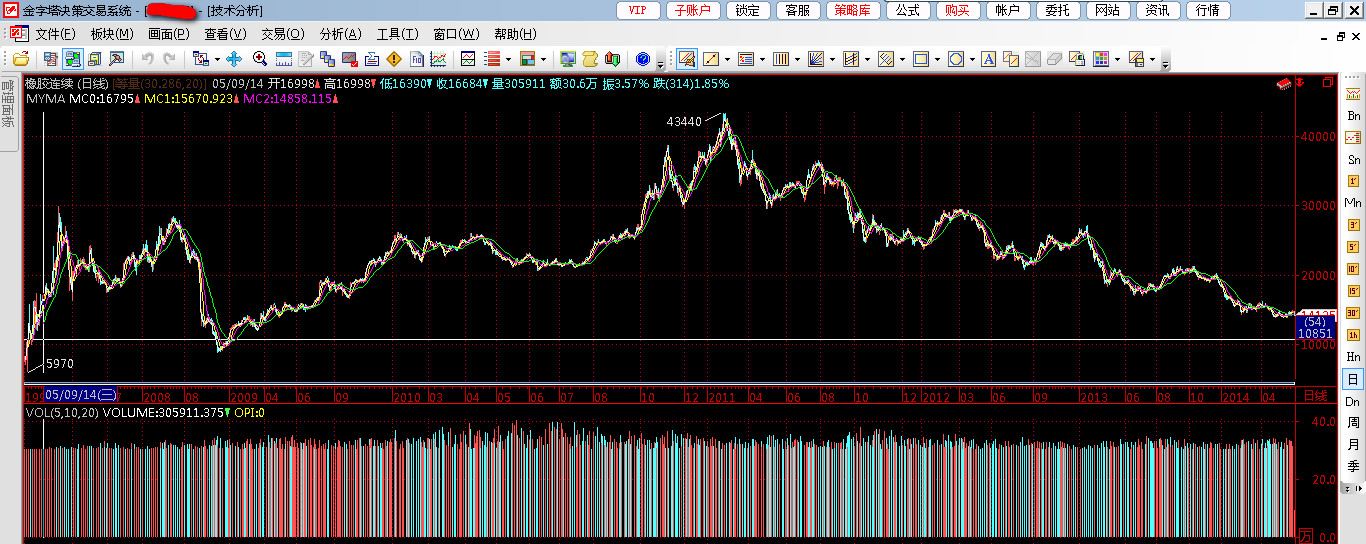This screenshot has width=1366, height=544.
Task: Switch to weekly period '周'
Action: pyautogui.click(x=1353, y=423)
